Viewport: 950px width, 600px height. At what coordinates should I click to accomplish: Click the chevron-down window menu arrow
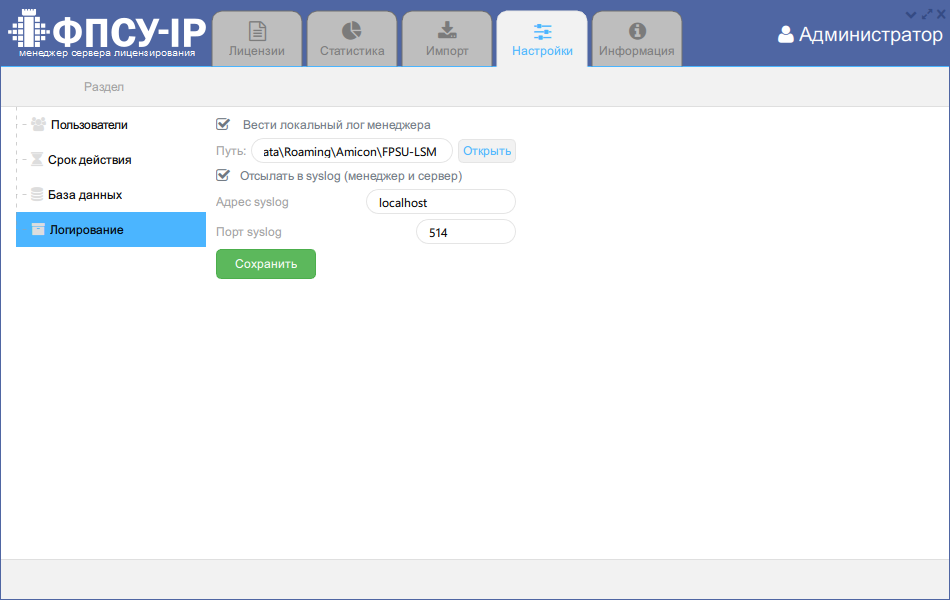(x=911, y=14)
